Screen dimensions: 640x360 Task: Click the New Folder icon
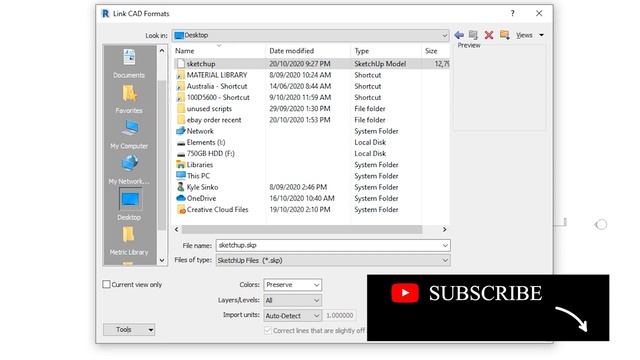pos(504,35)
